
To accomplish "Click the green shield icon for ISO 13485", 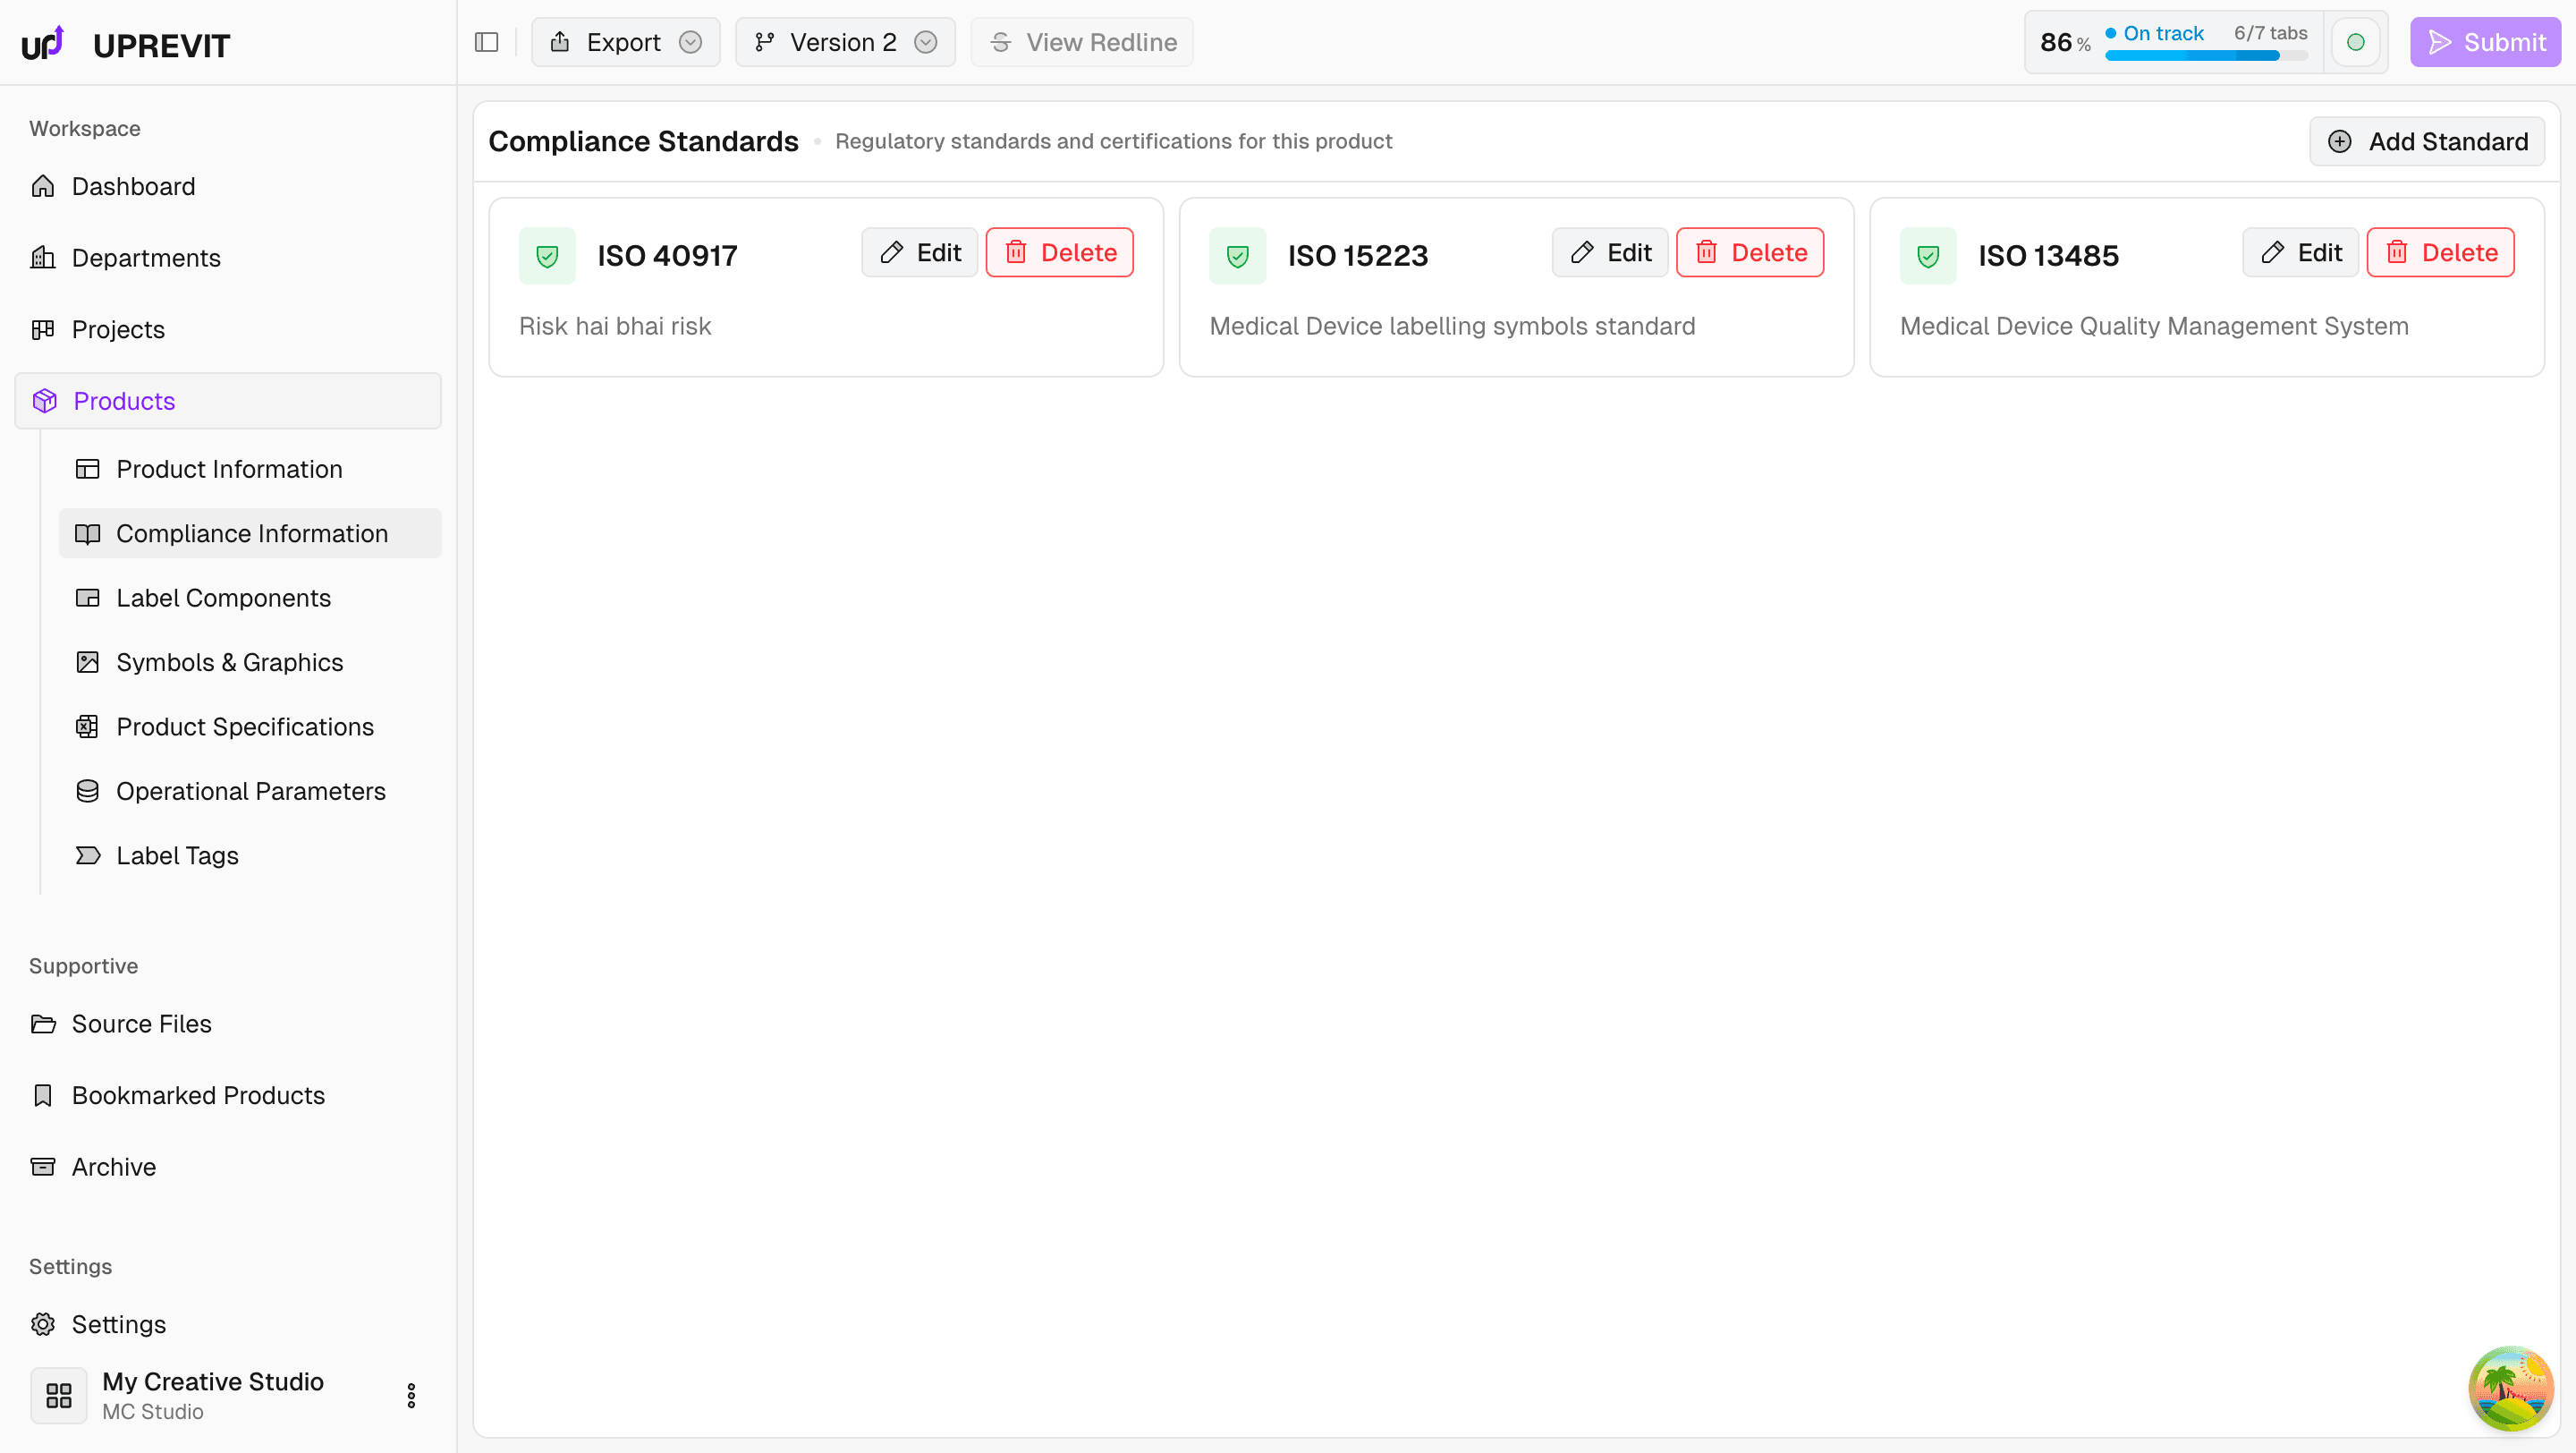I will [x=1927, y=256].
